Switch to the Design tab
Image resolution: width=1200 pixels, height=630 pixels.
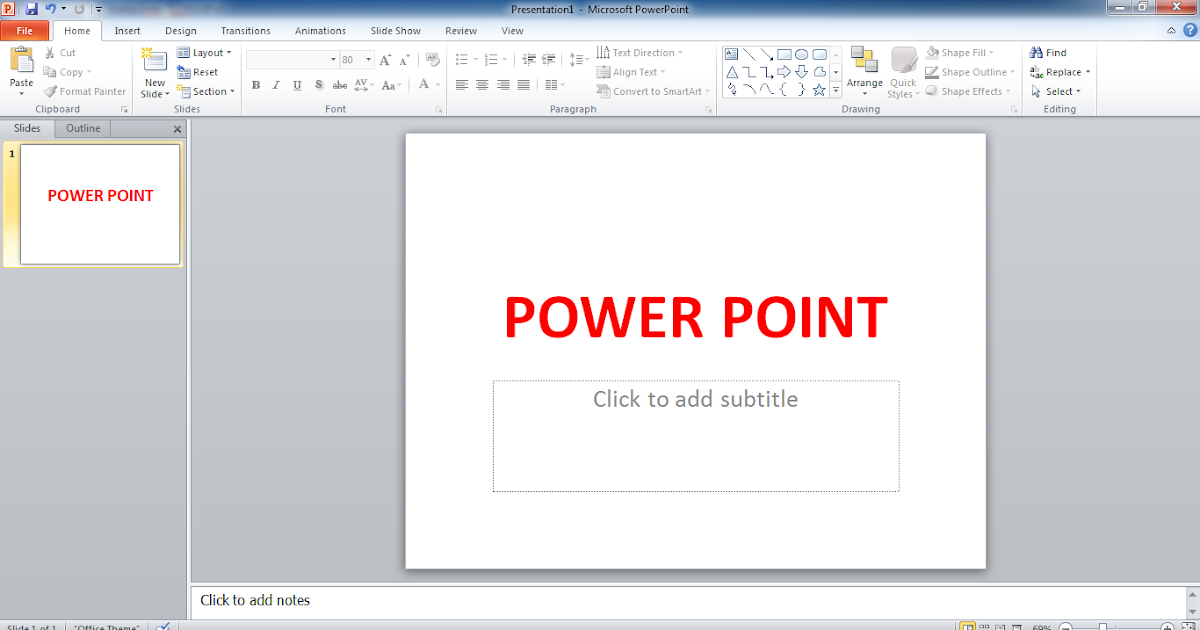[181, 31]
